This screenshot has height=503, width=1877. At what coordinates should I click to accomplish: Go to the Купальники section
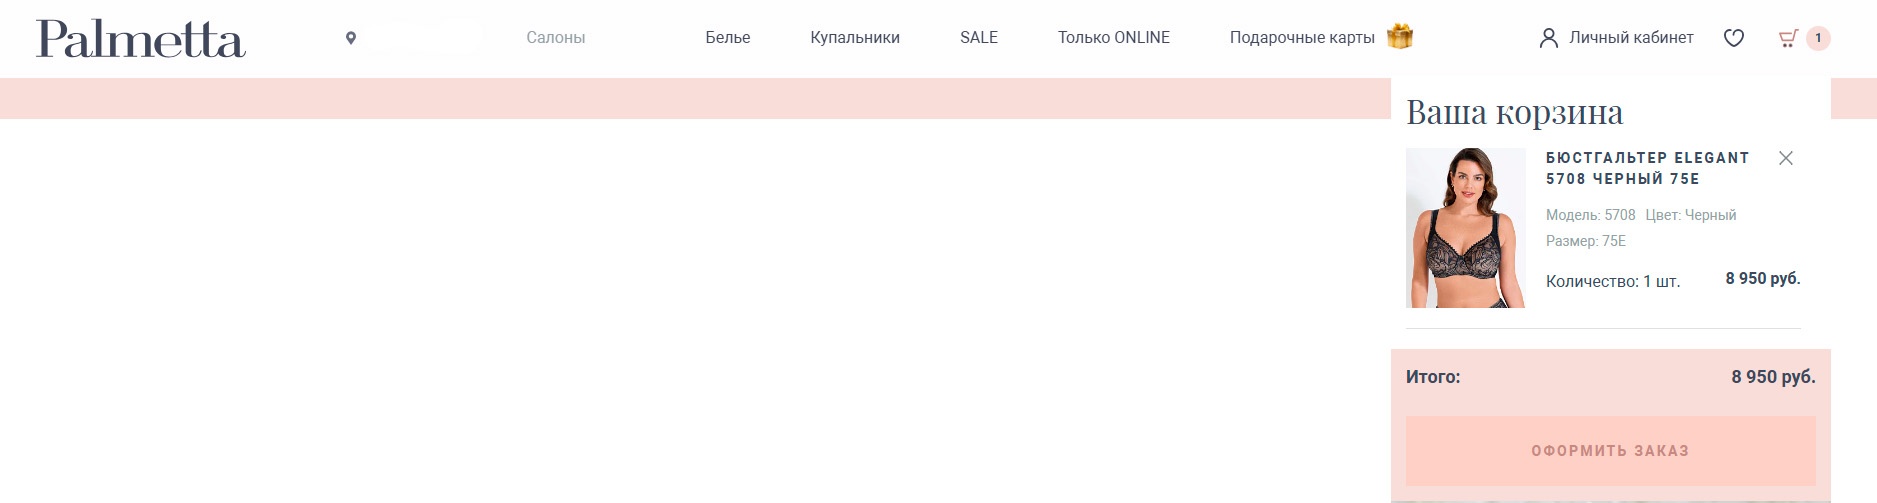[855, 38]
